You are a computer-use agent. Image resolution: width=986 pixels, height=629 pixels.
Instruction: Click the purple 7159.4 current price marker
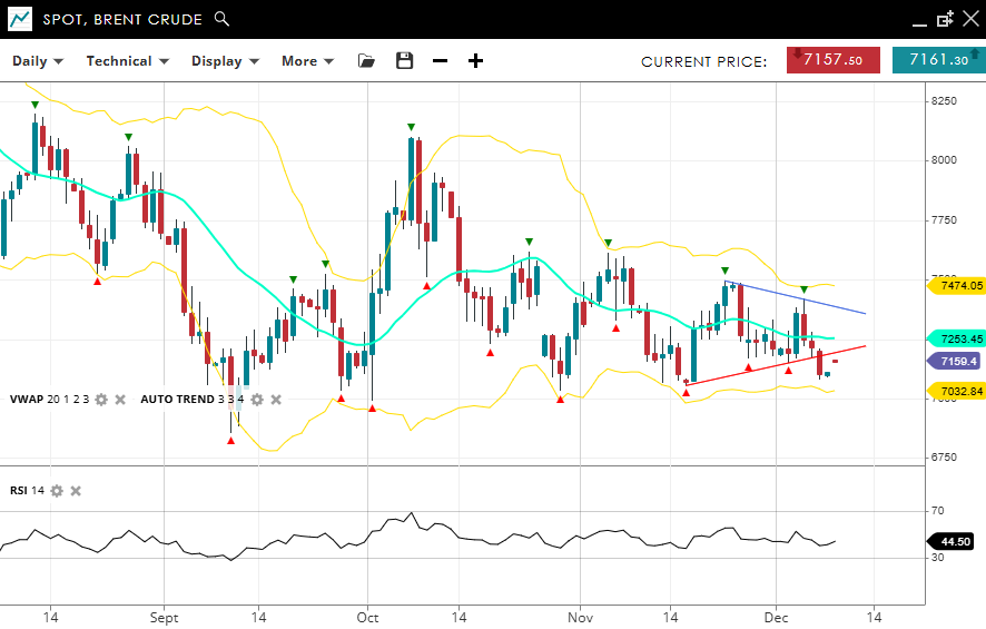(957, 360)
